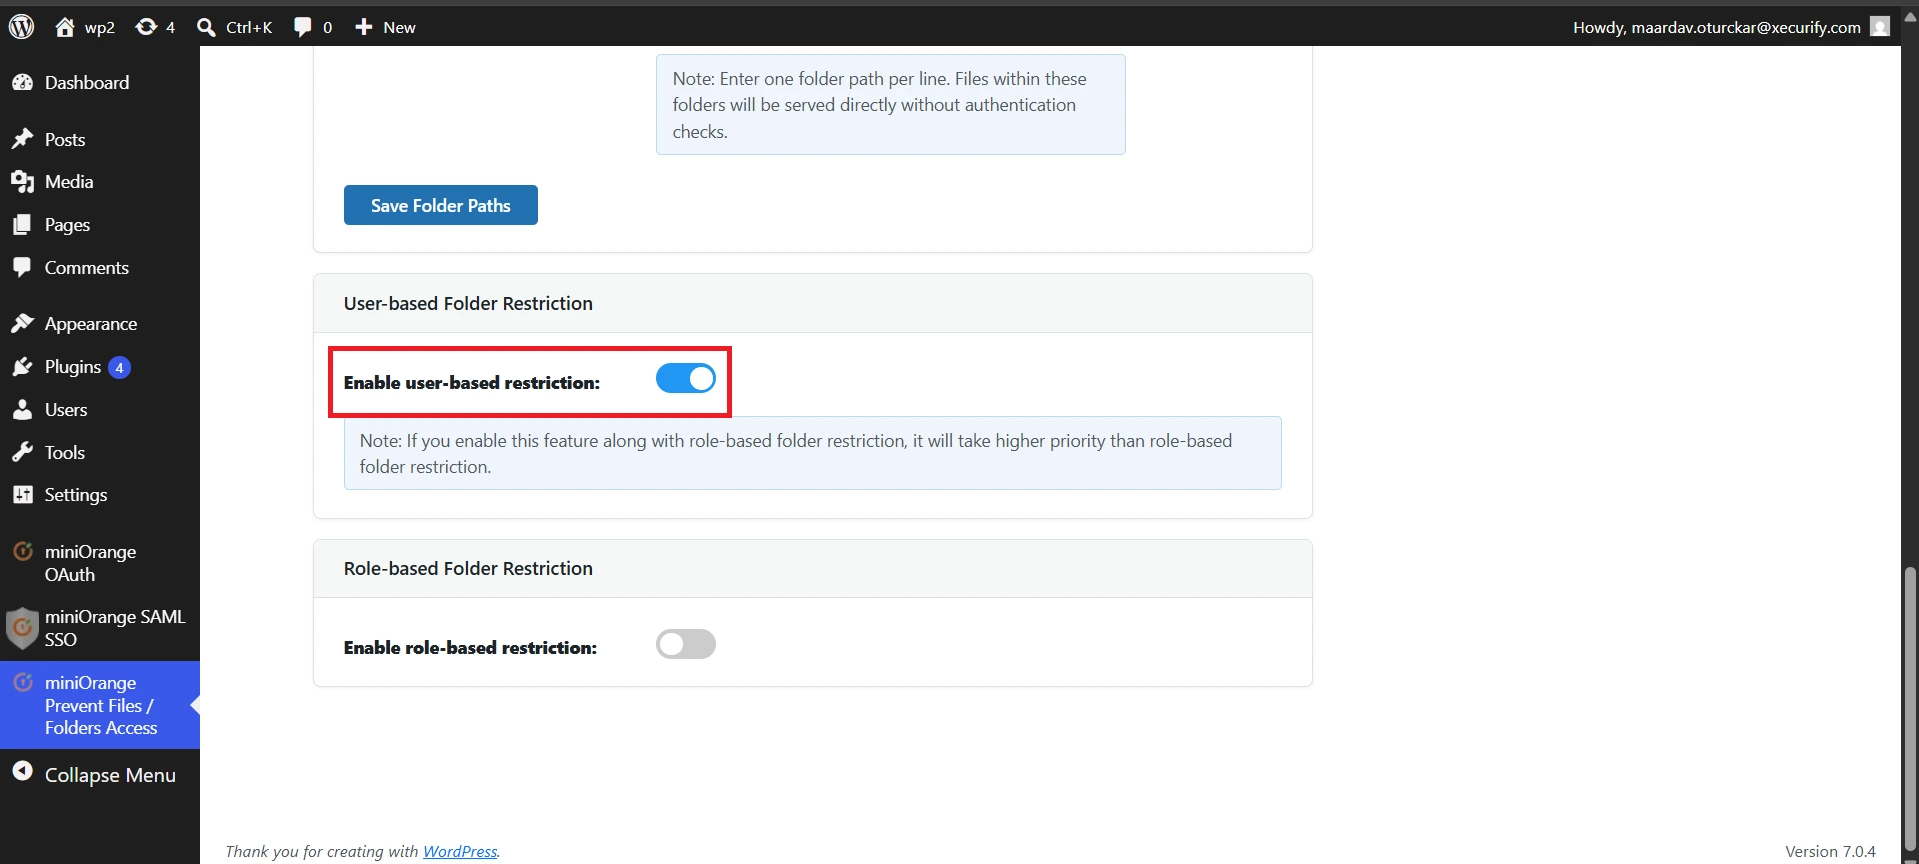Open the updates icon showing 4
The image size is (1919, 864).
tap(146, 27)
